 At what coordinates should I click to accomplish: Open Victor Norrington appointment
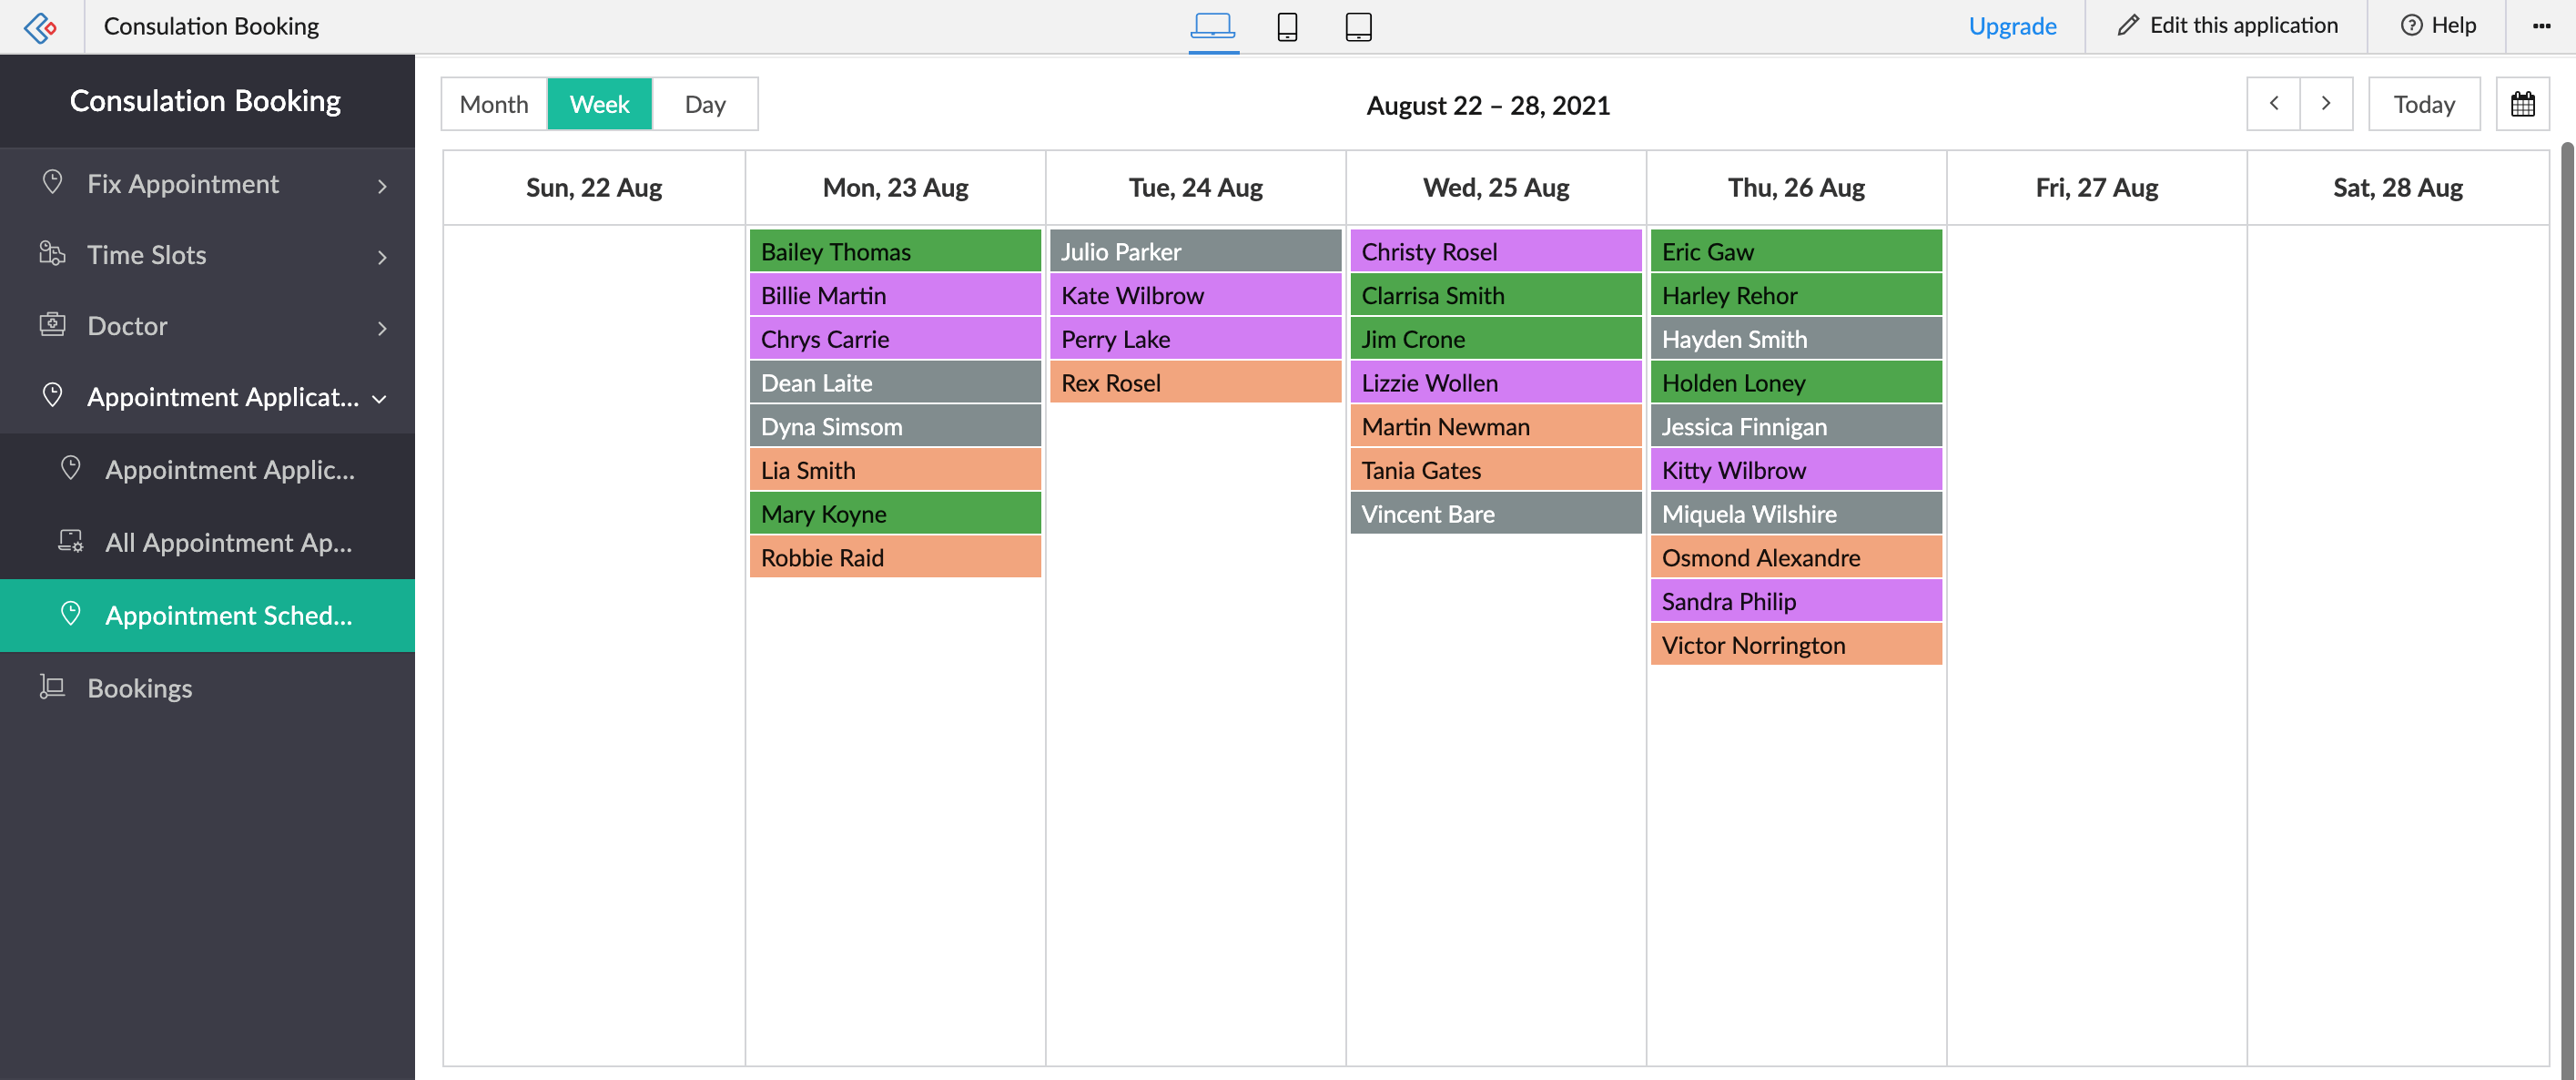1796,644
